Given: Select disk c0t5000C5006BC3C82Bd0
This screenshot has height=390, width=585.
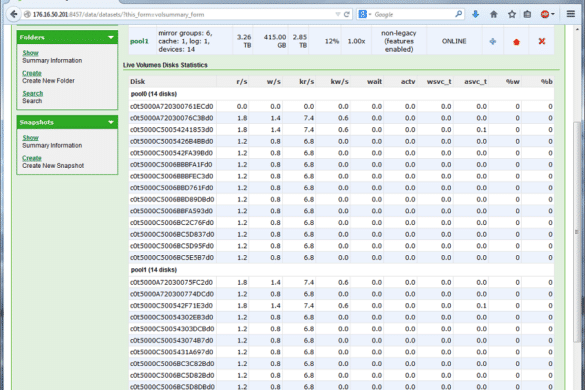Looking at the screenshot, I should click(172, 364).
